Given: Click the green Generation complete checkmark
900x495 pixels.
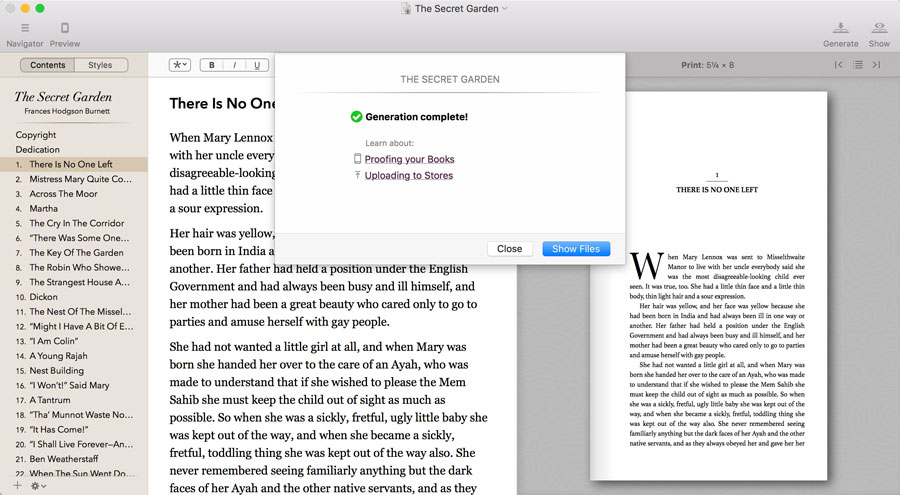Looking at the screenshot, I should pos(356,117).
